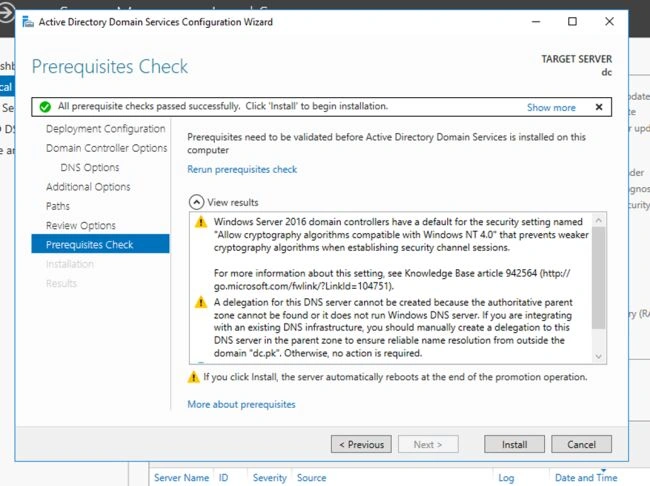The height and width of the screenshot is (486, 650).
Task: Collapse the View results section
Action: tap(196, 202)
